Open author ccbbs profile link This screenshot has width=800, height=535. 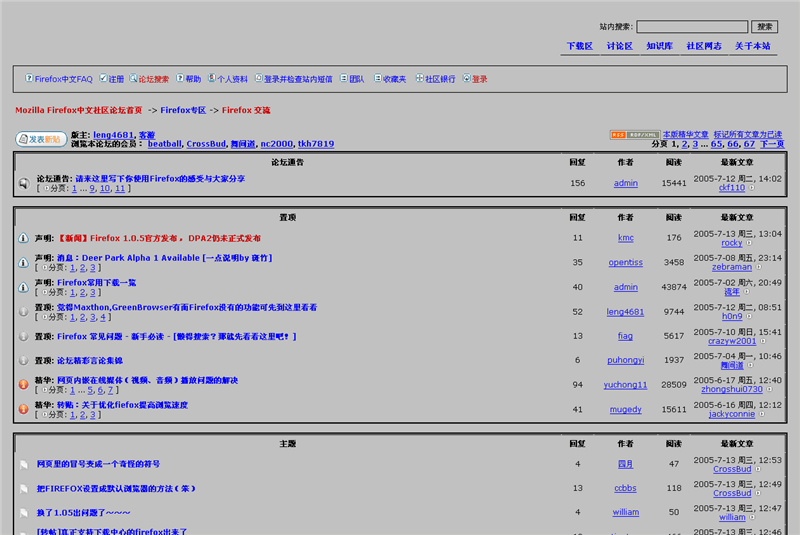coord(626,489)
